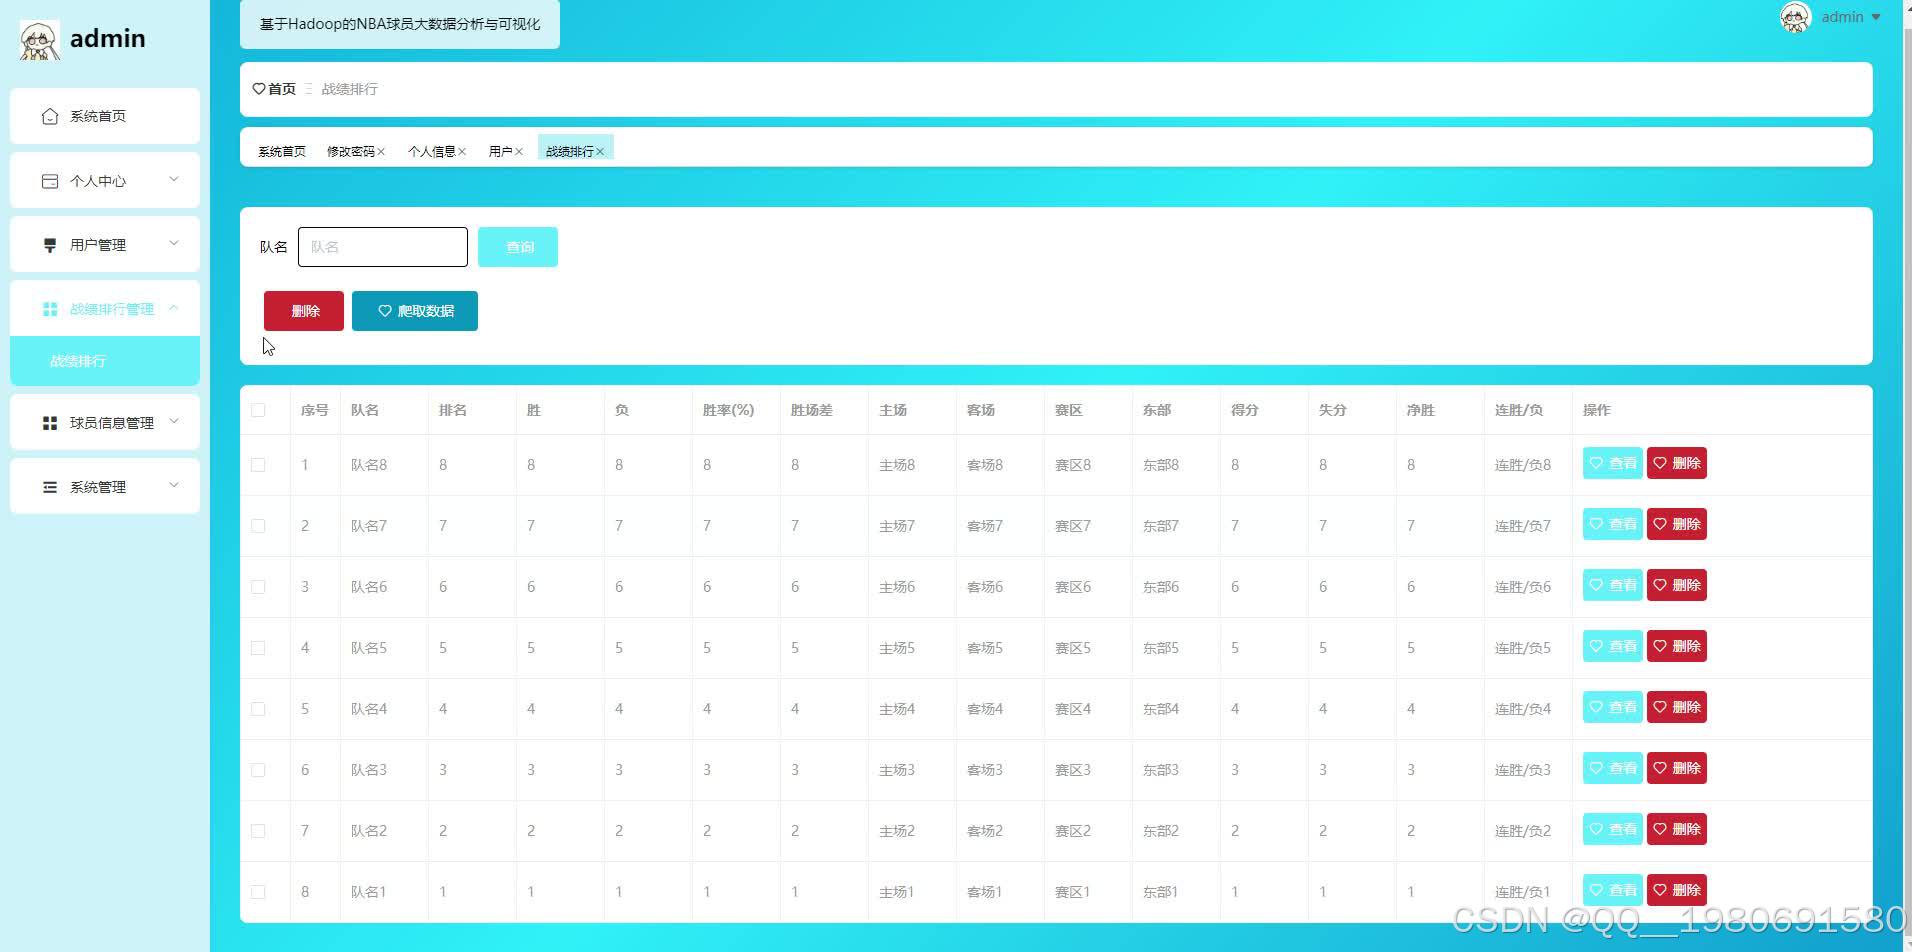1912x952 pixels.
Task: Tick the checkbox for row 队名8
Action: coord(258,465)
